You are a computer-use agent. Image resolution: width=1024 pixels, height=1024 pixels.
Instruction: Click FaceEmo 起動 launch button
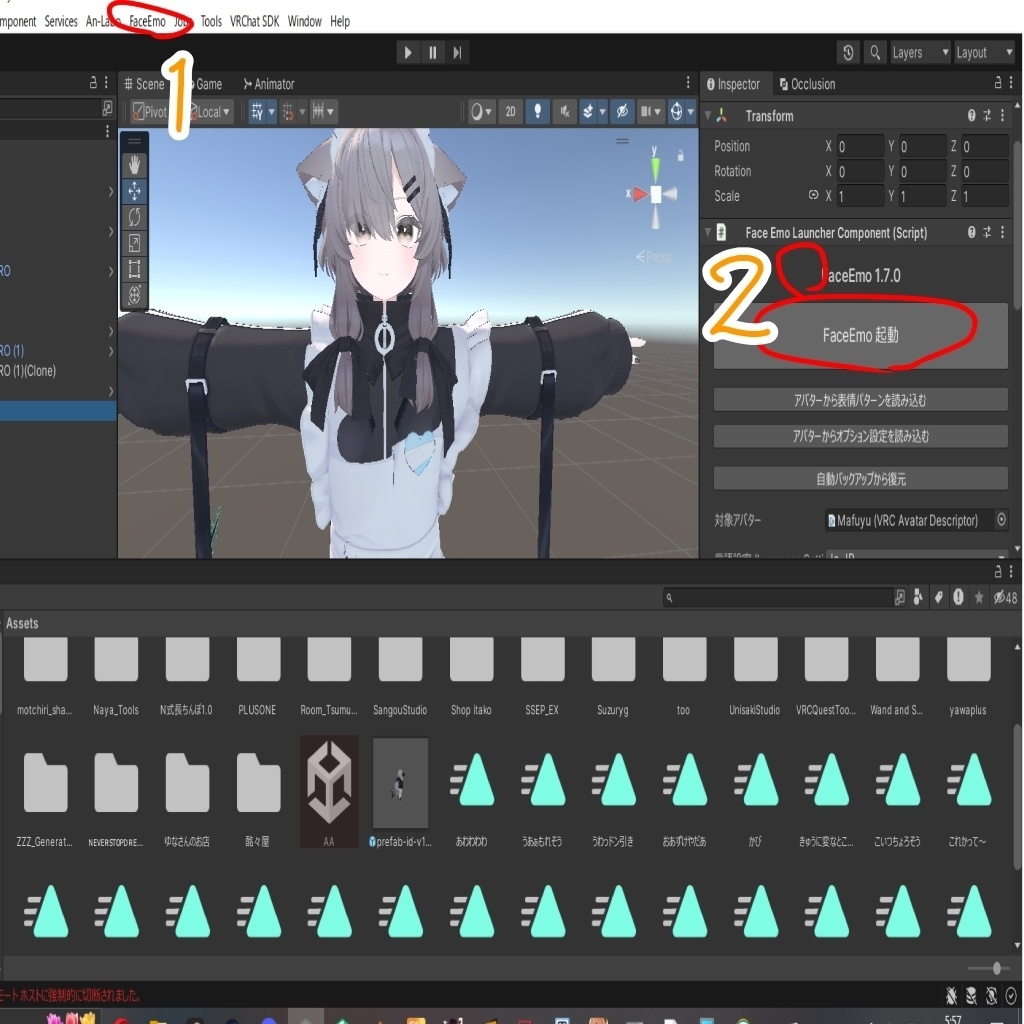pos(860,336)
